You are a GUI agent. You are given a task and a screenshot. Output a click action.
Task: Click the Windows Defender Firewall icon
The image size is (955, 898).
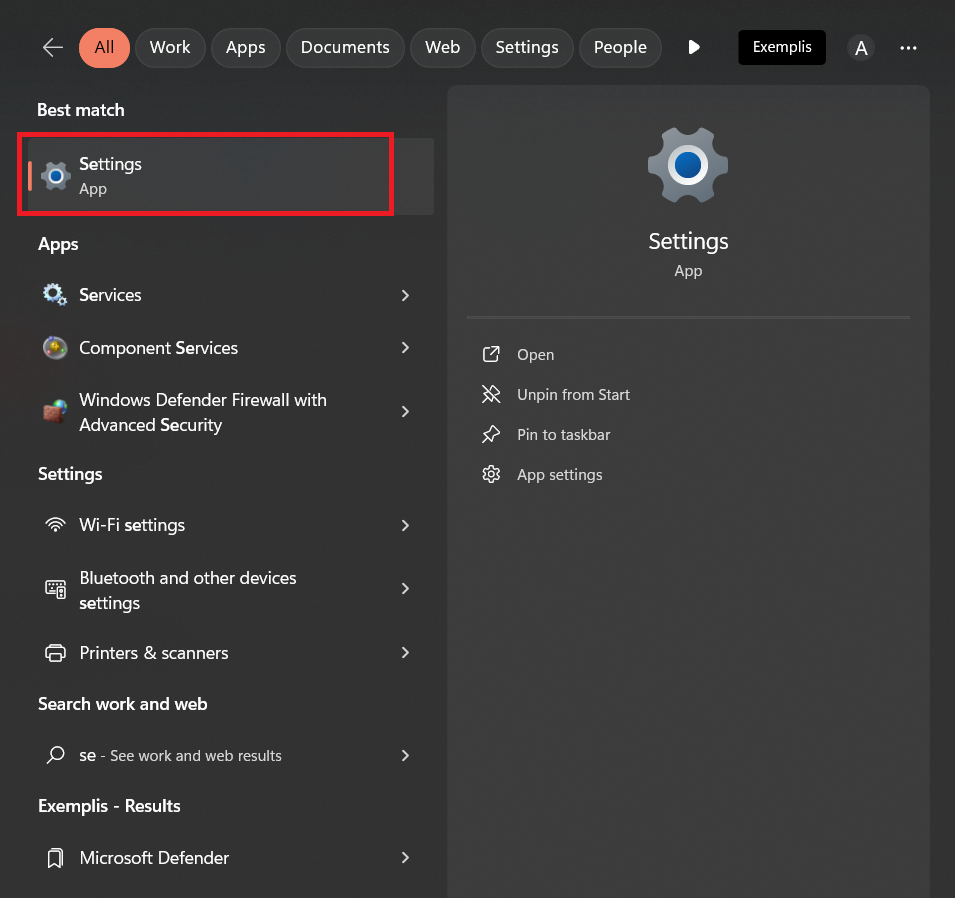(x=55, y=412)
